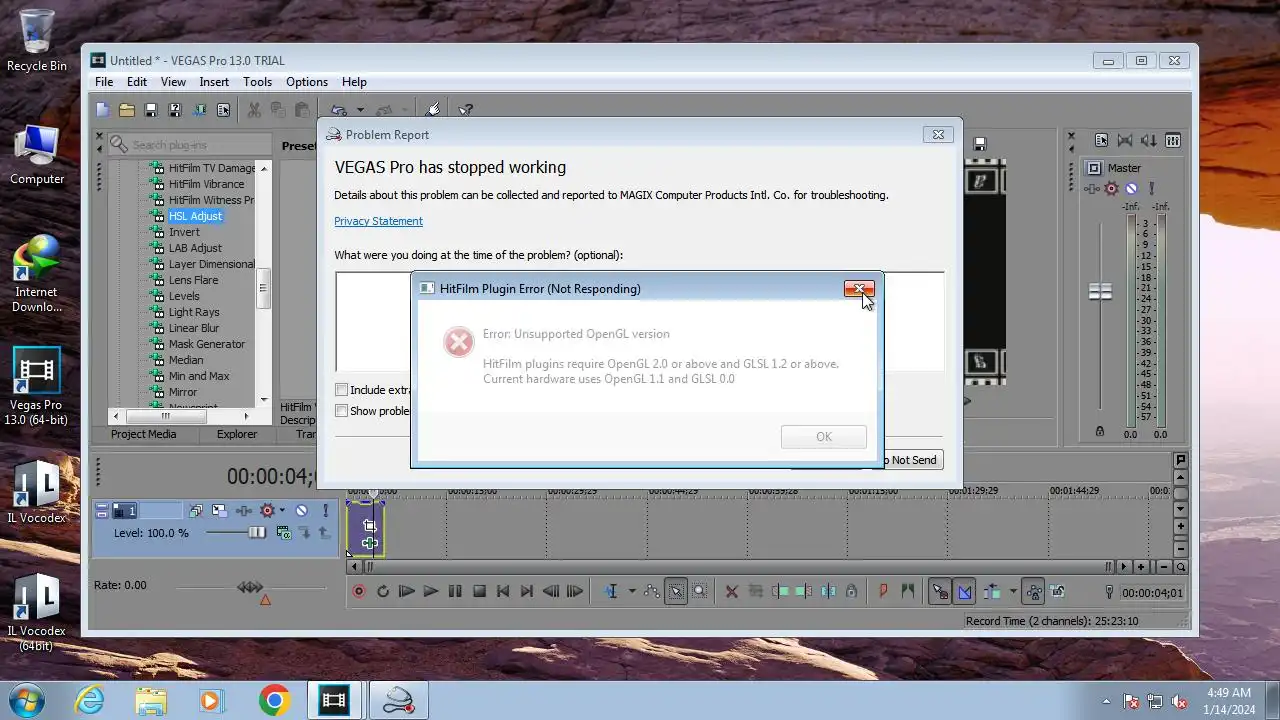This screenshot has height=720, width=1280.
Task: Click the New project toolbar icon
Action: click(103, 110)
